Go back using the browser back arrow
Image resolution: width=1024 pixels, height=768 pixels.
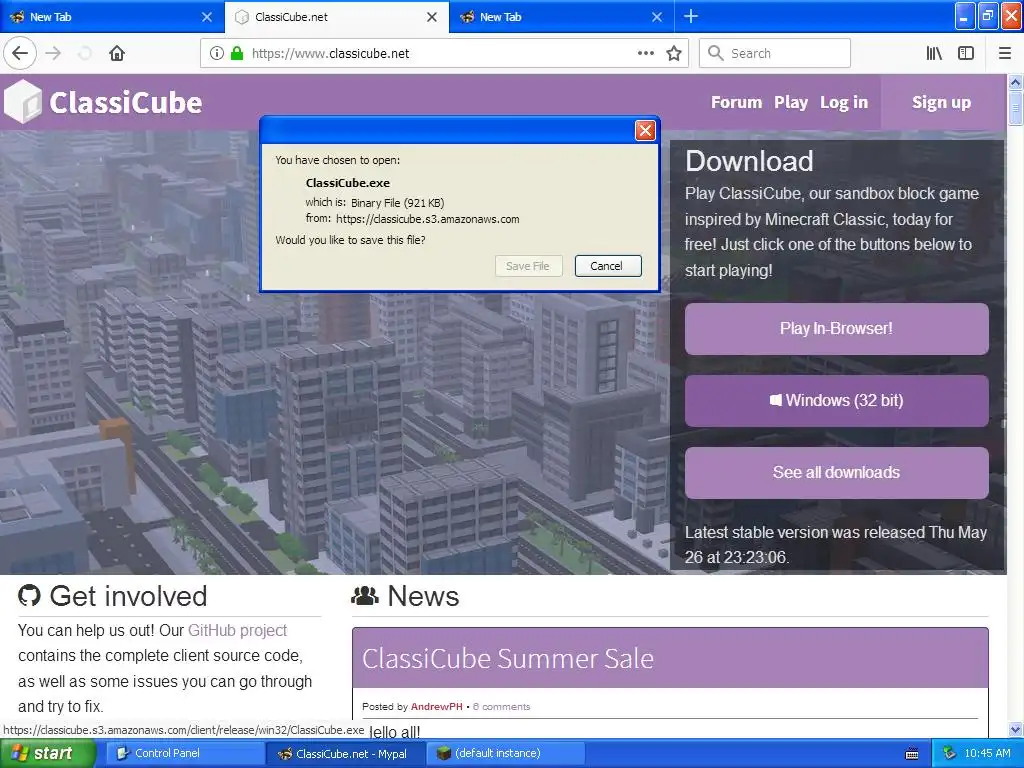click(20, 53)
